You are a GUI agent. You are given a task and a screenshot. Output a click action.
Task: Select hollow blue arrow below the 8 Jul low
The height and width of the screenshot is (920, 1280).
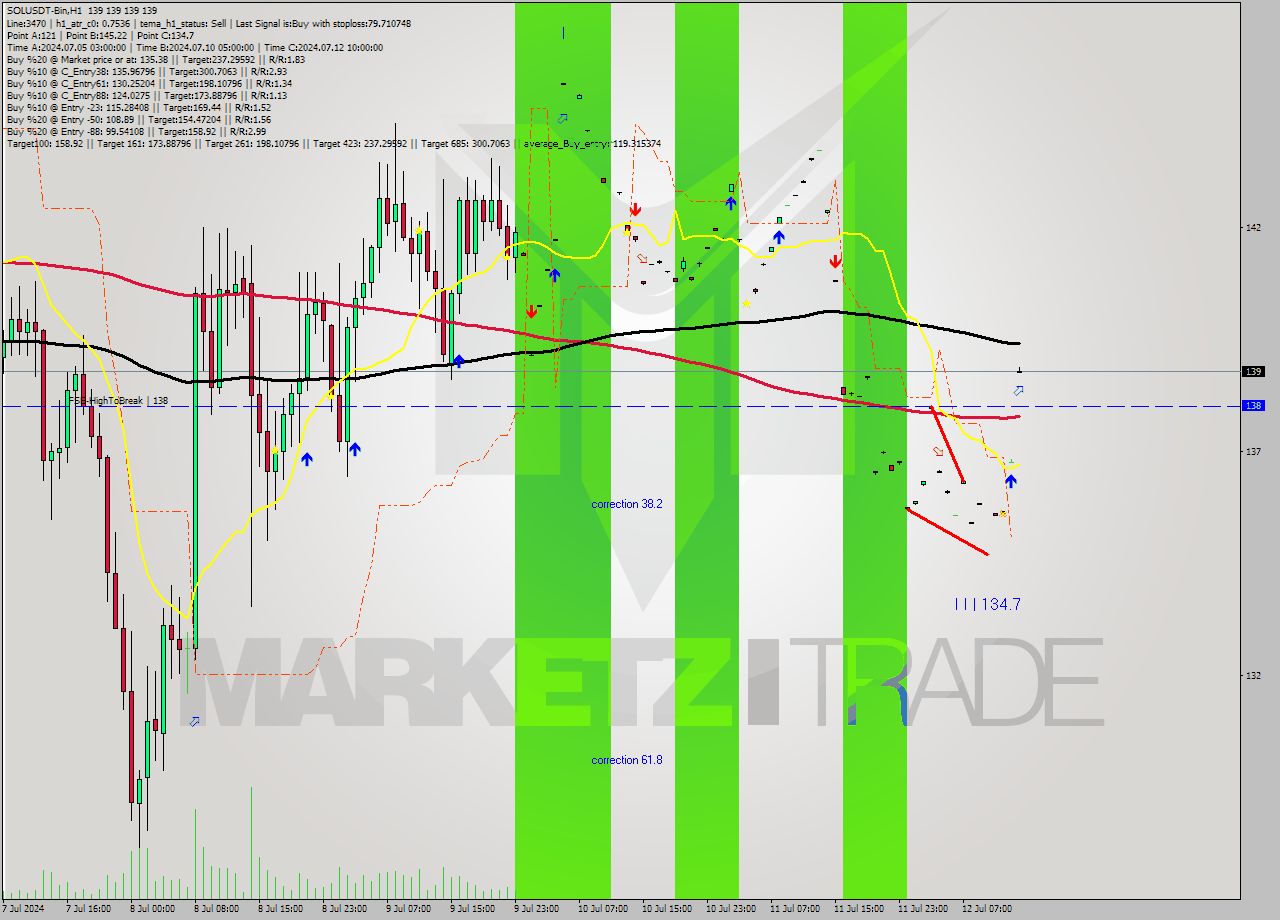(194, 721)
